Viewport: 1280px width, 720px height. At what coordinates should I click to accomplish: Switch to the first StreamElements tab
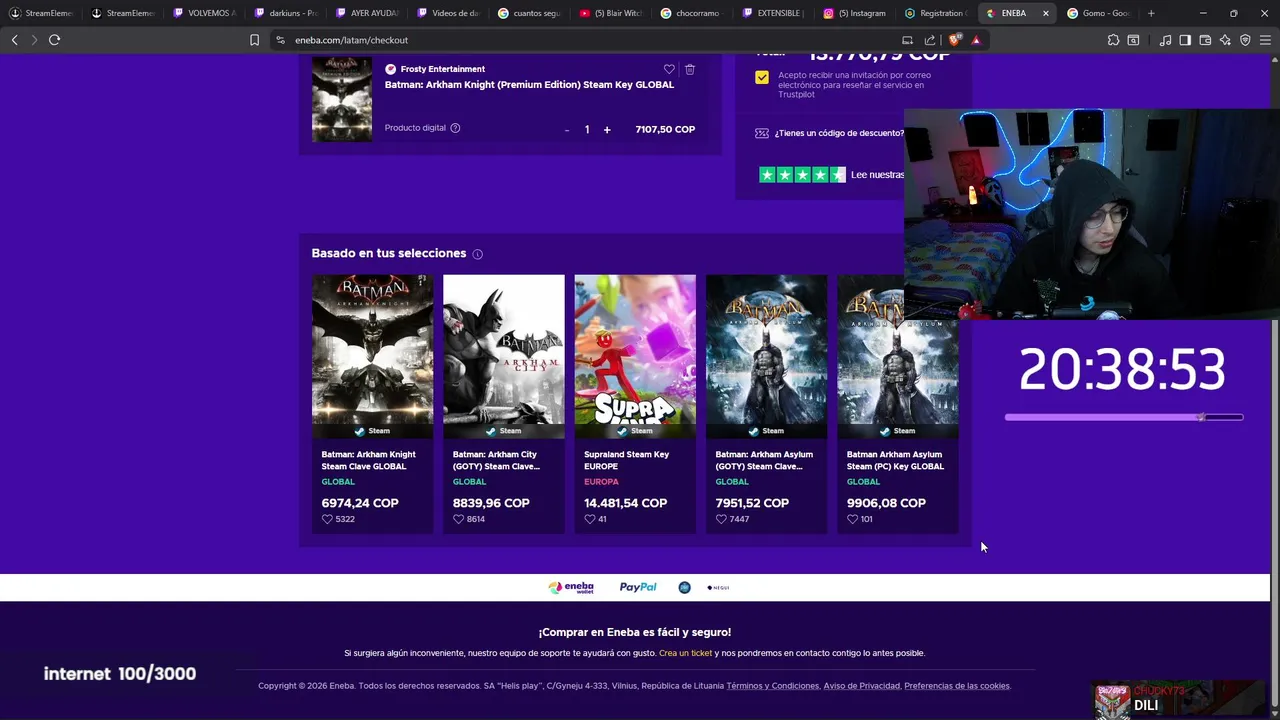click(41, 13)
